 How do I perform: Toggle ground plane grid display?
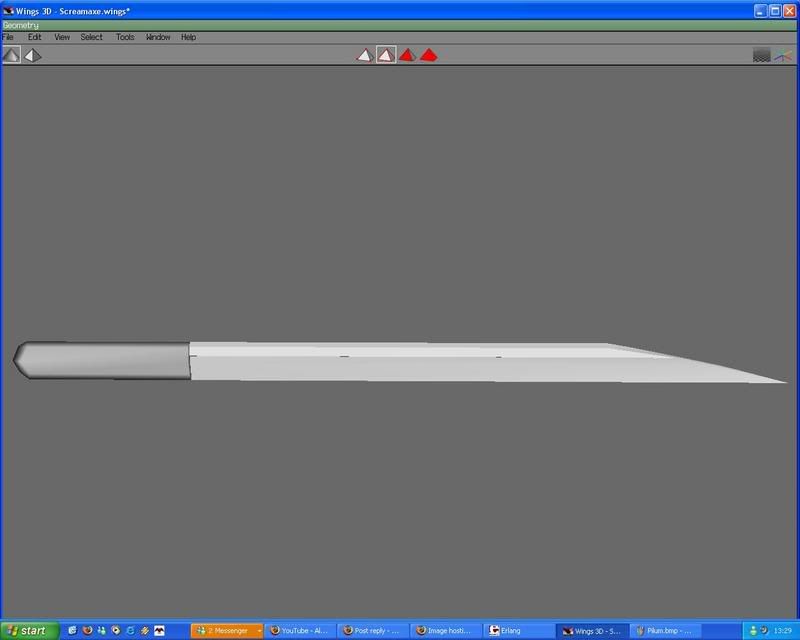tap(761, 55)
